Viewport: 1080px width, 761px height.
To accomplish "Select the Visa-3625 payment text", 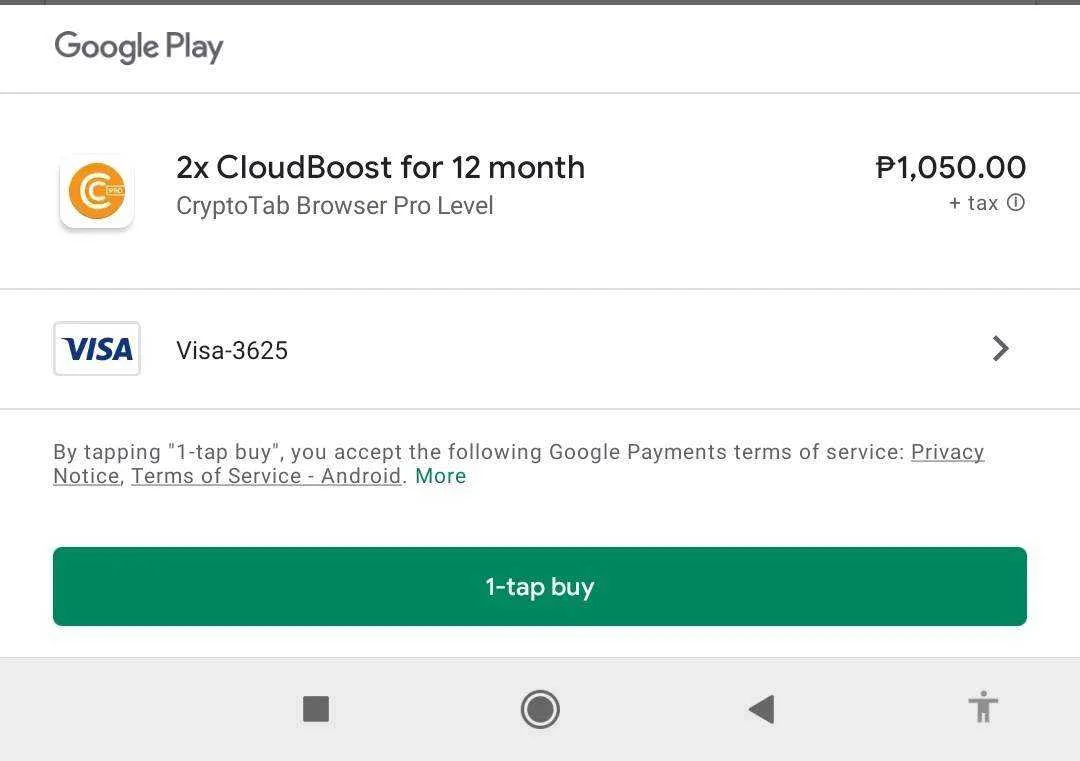I will click(x=232, y=350).
